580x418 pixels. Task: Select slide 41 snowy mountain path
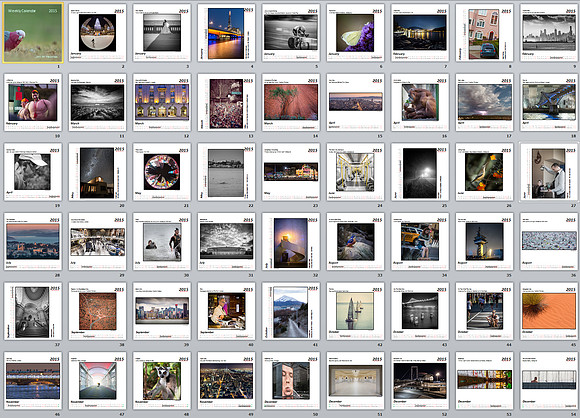(291, 311)
